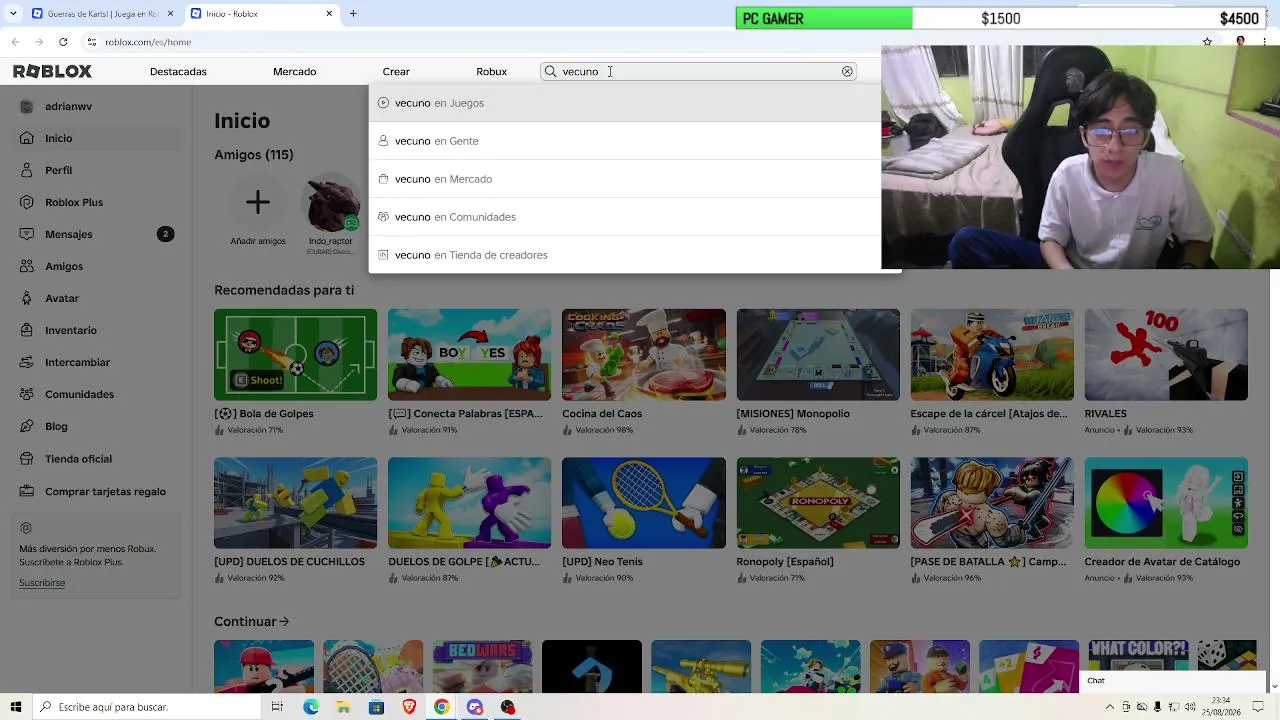Pick 'vecuno en Comunidades' suggestion
This screenshot has width=1280, height=720.
pos(625,217)
